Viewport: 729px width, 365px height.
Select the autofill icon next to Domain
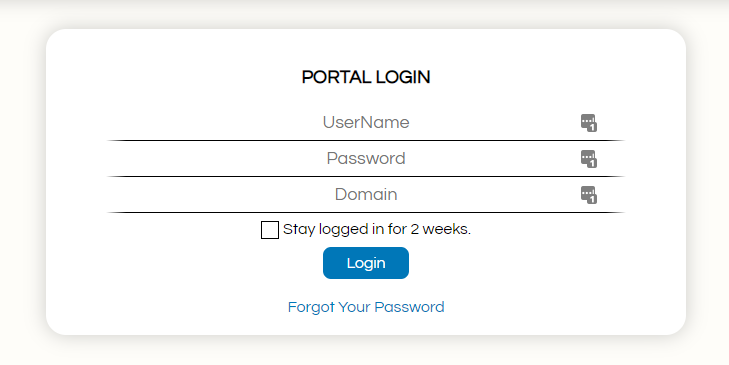pyautogui.click(x=589, y=195)
